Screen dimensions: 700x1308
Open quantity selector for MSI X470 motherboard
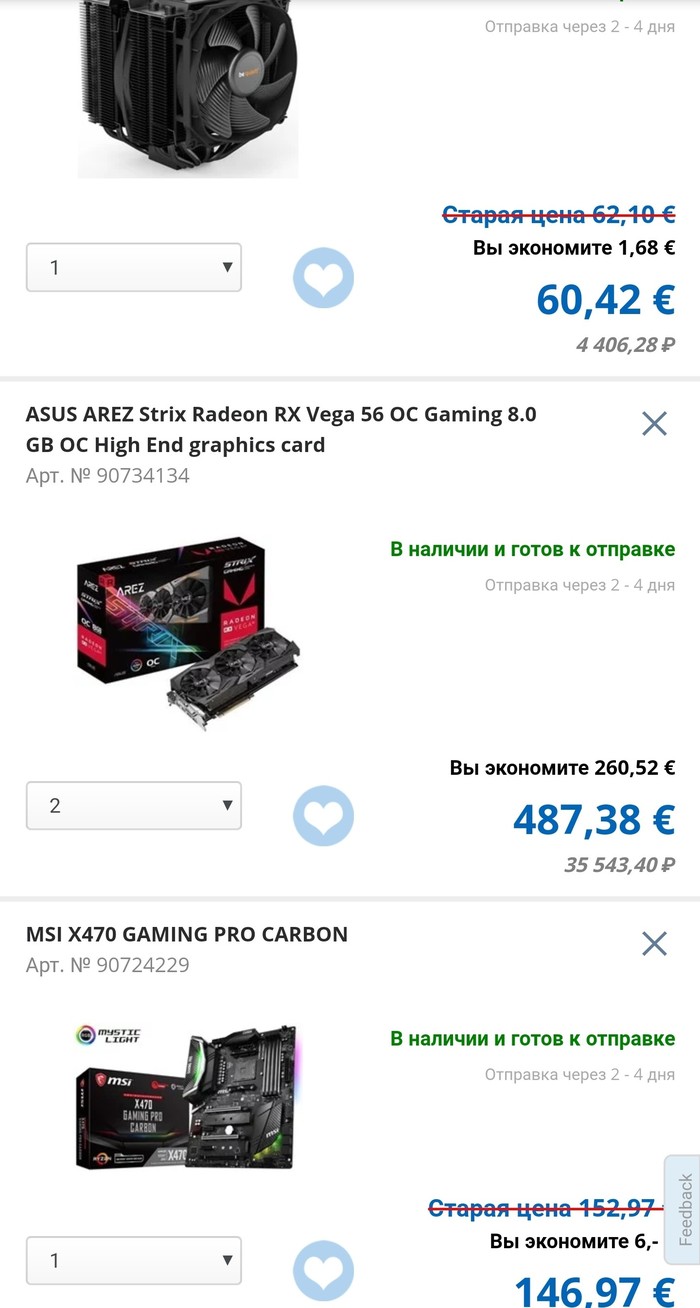(x=134, y=1260)
